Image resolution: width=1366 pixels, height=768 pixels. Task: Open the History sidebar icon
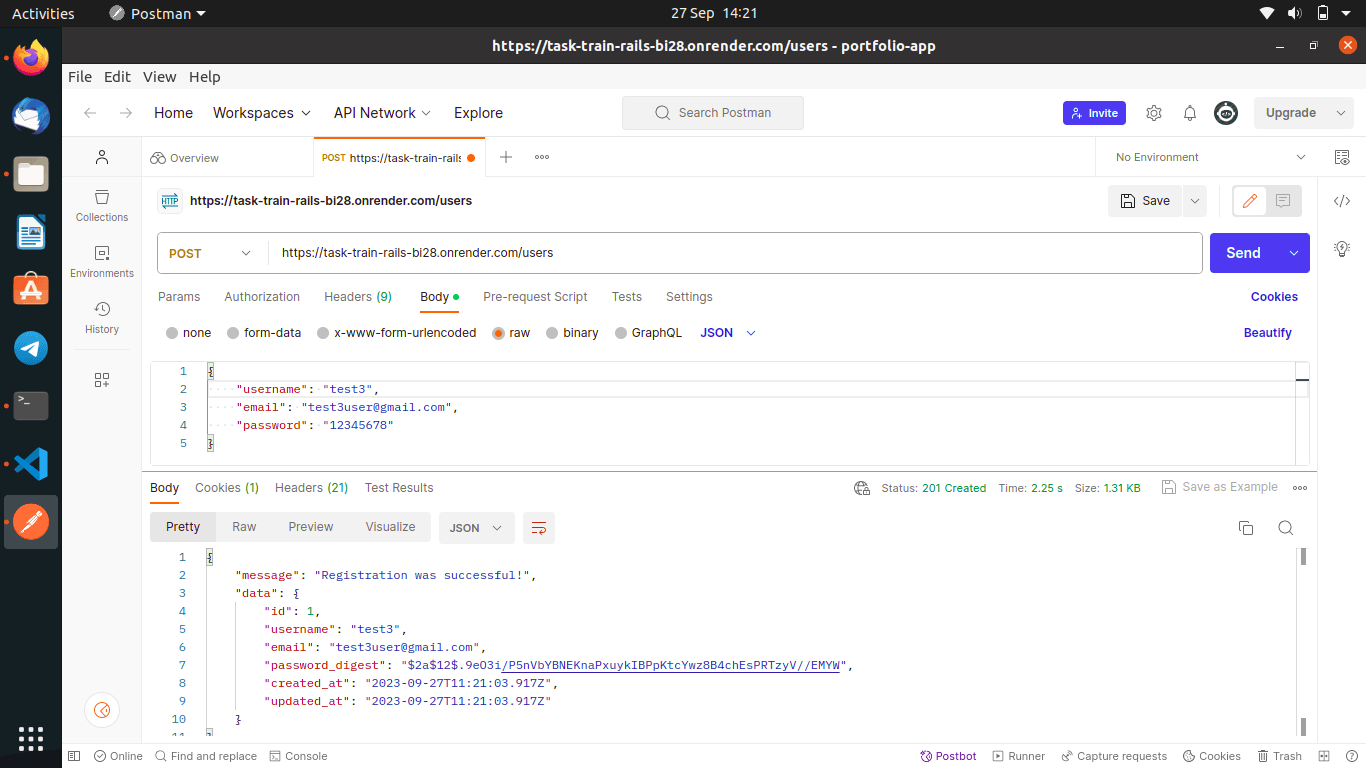[102, 317]
